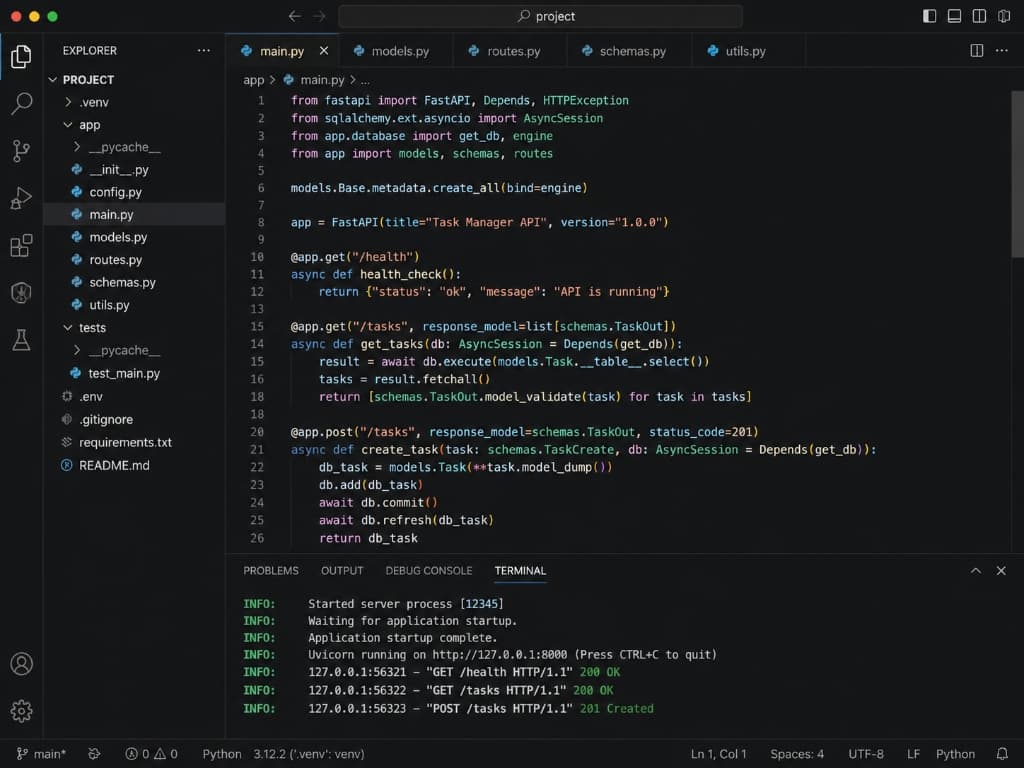Collapse the tests folder
Screen dimensions: 1024x768
pos(68,327)
